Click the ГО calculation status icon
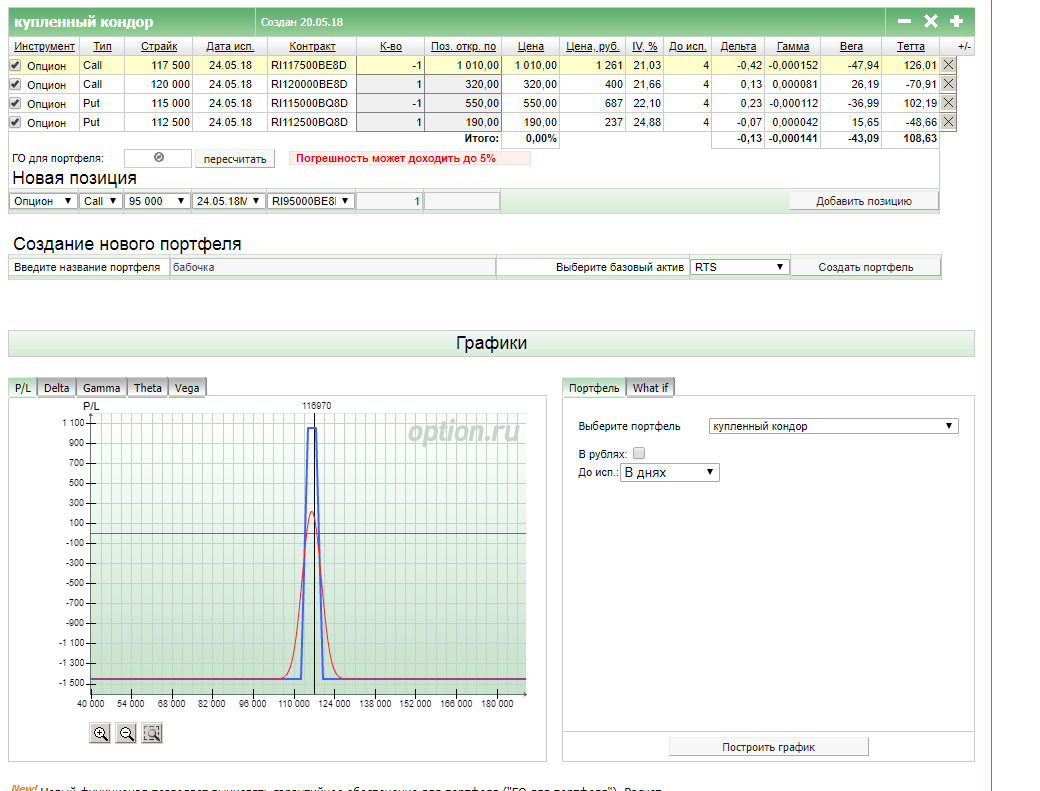Image resolution: width=1040 pixels, height=791 pixels. [158, 157]
